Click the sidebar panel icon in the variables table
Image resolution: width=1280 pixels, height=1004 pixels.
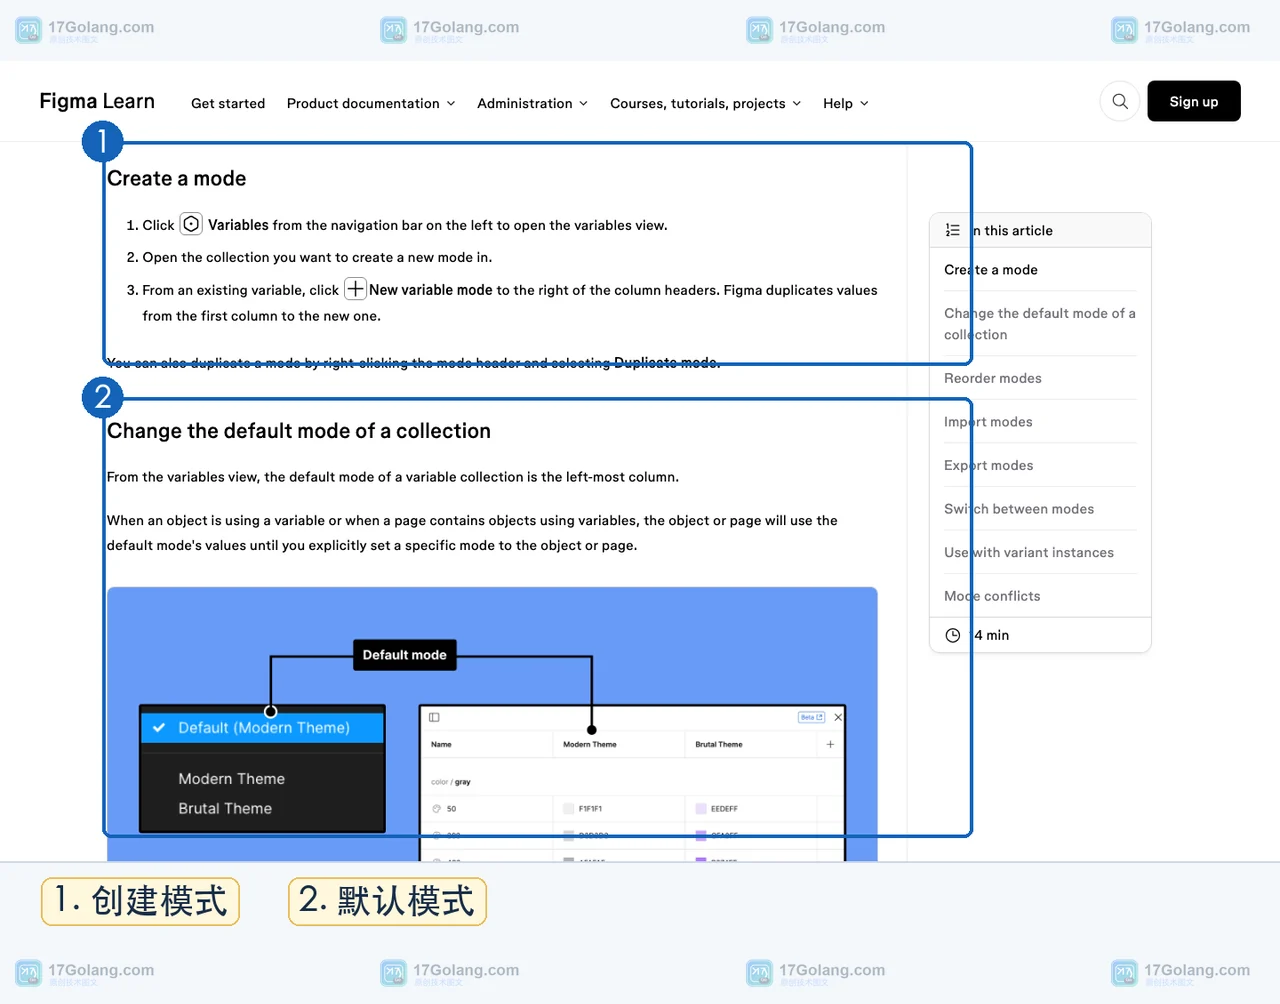[x=434, y=717]
